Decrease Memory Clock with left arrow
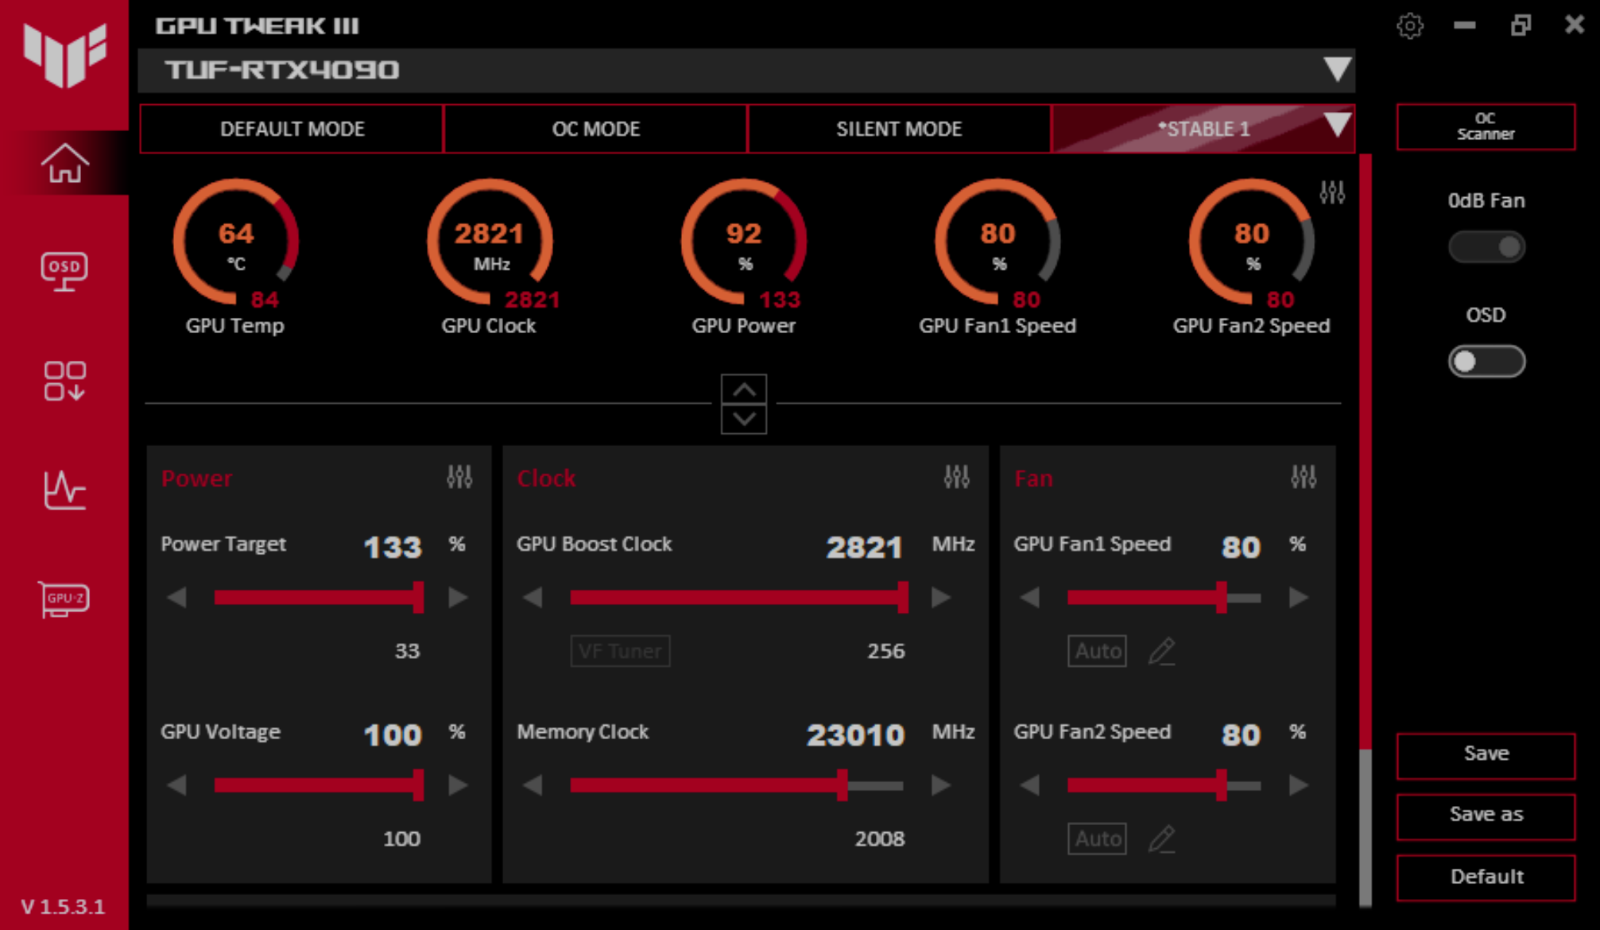 tap(533, 786)
